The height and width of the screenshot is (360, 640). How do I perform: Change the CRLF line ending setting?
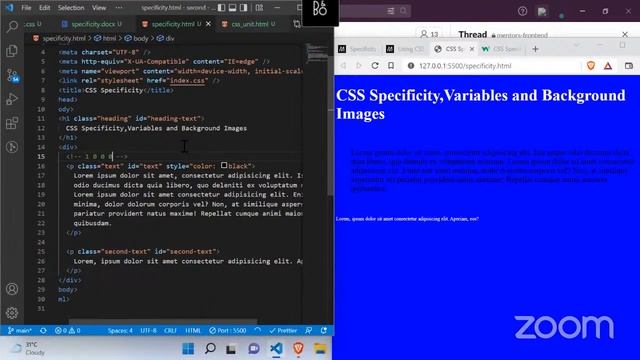point(170,331)
